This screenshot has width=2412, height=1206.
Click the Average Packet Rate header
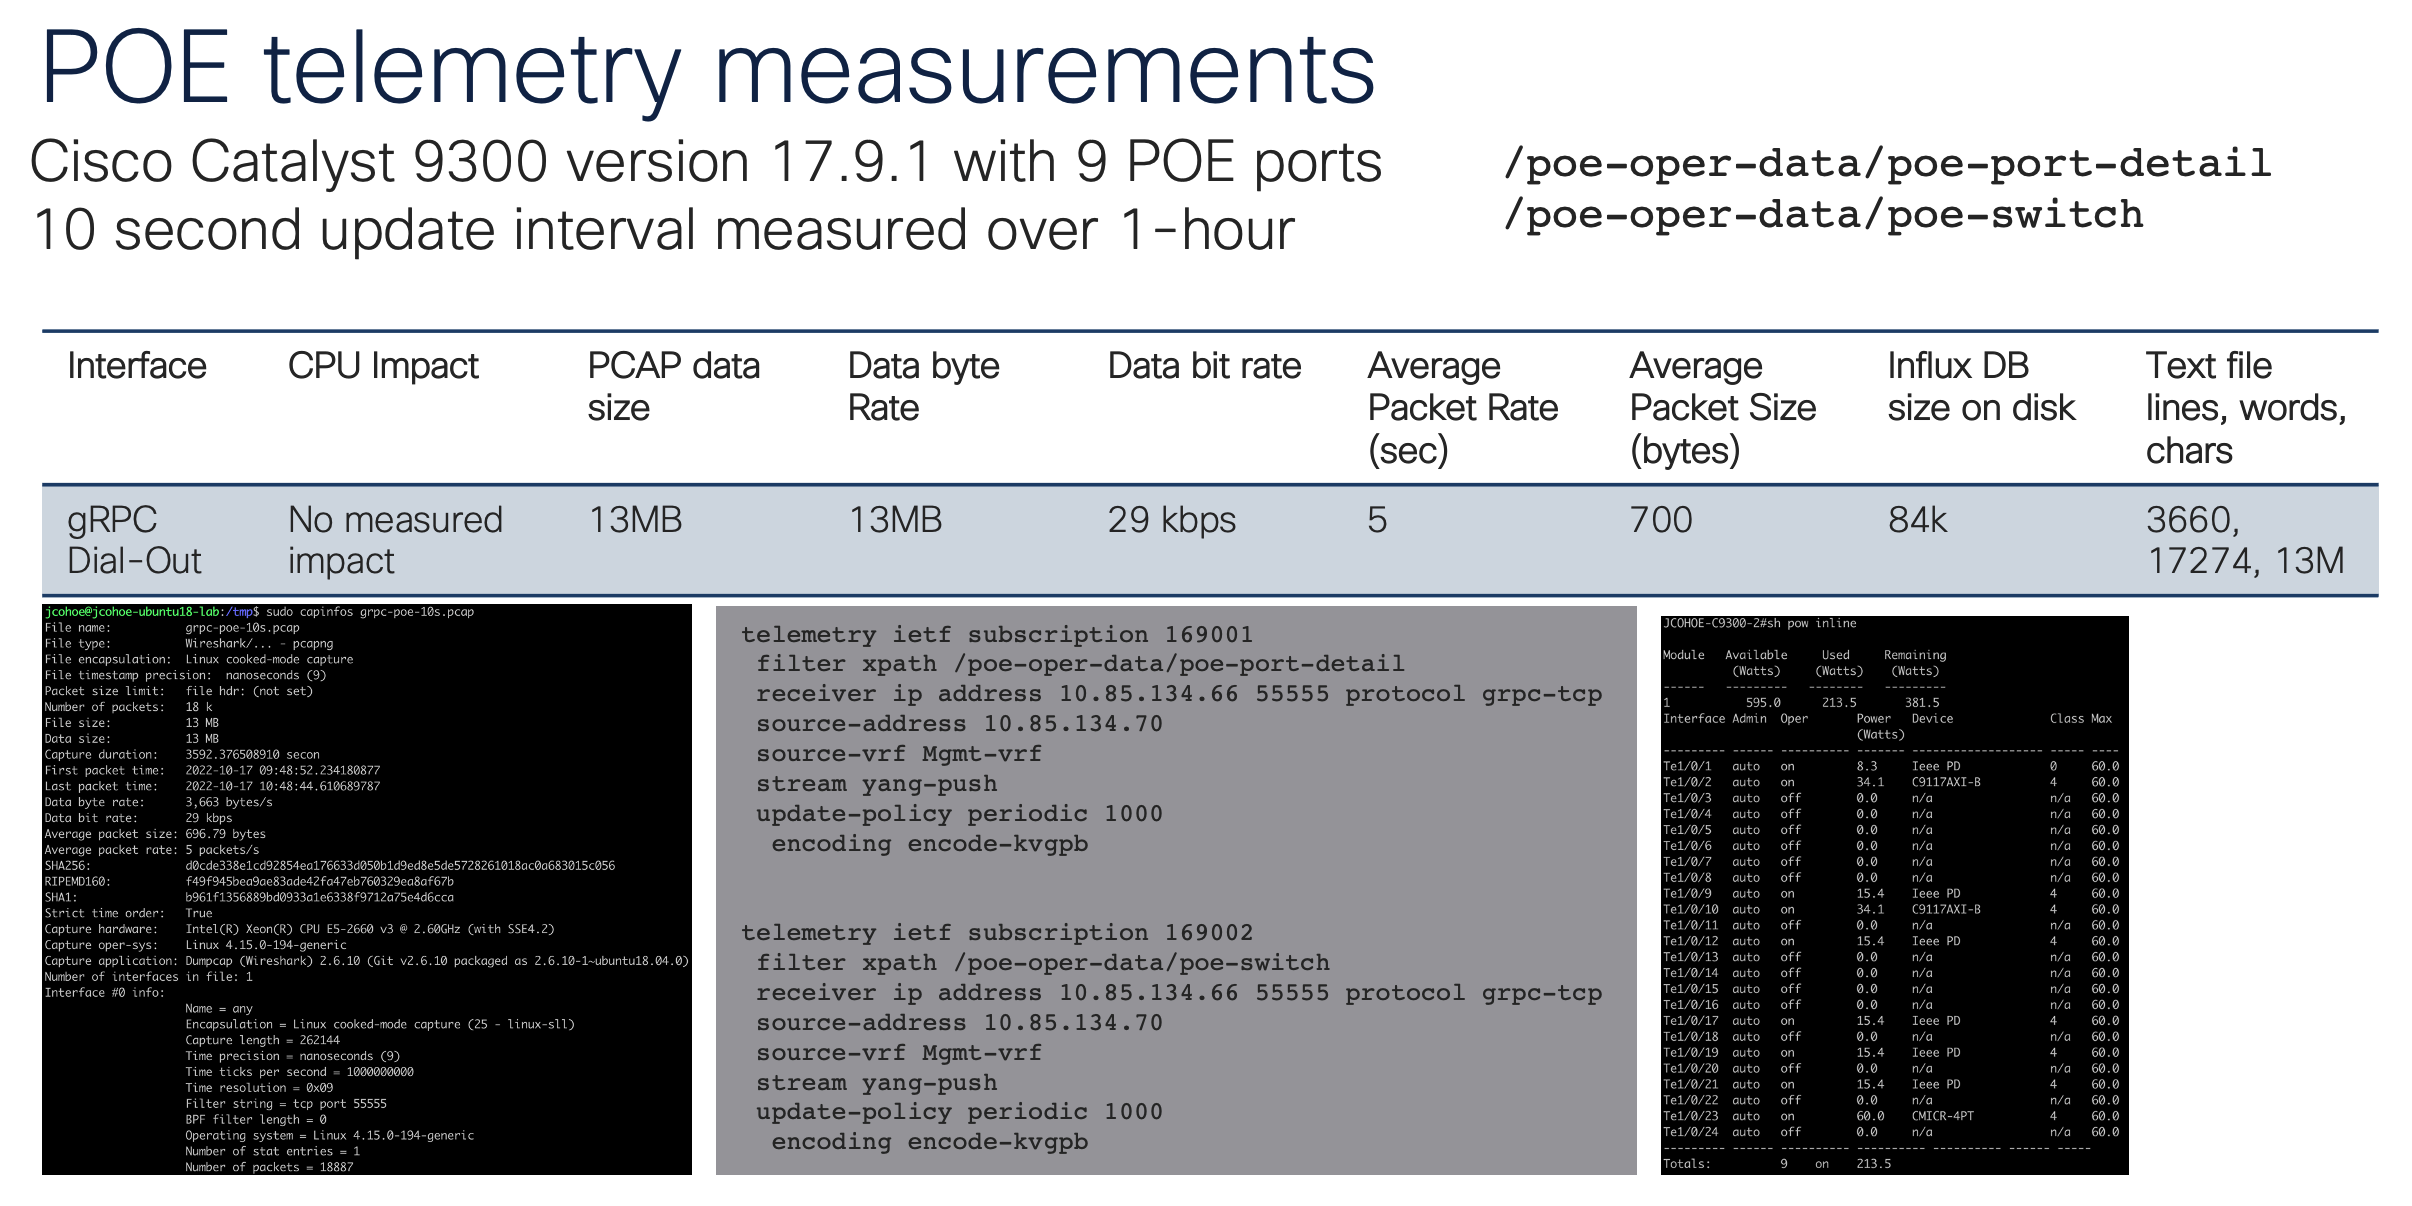pos(1462,408)
